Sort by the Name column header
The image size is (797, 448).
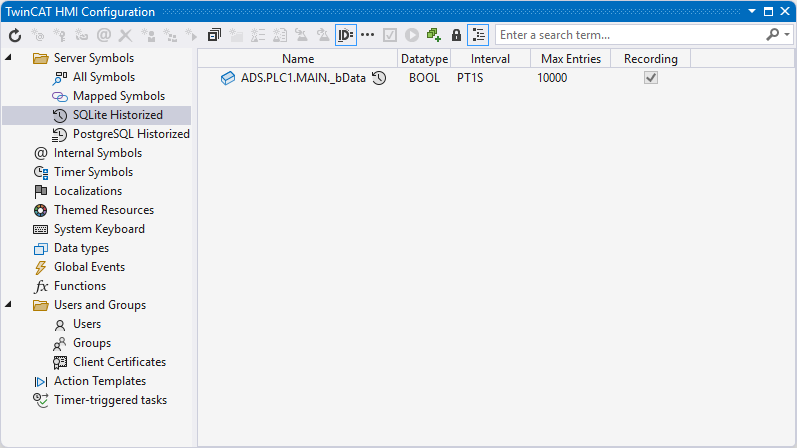tap(298, 59)
